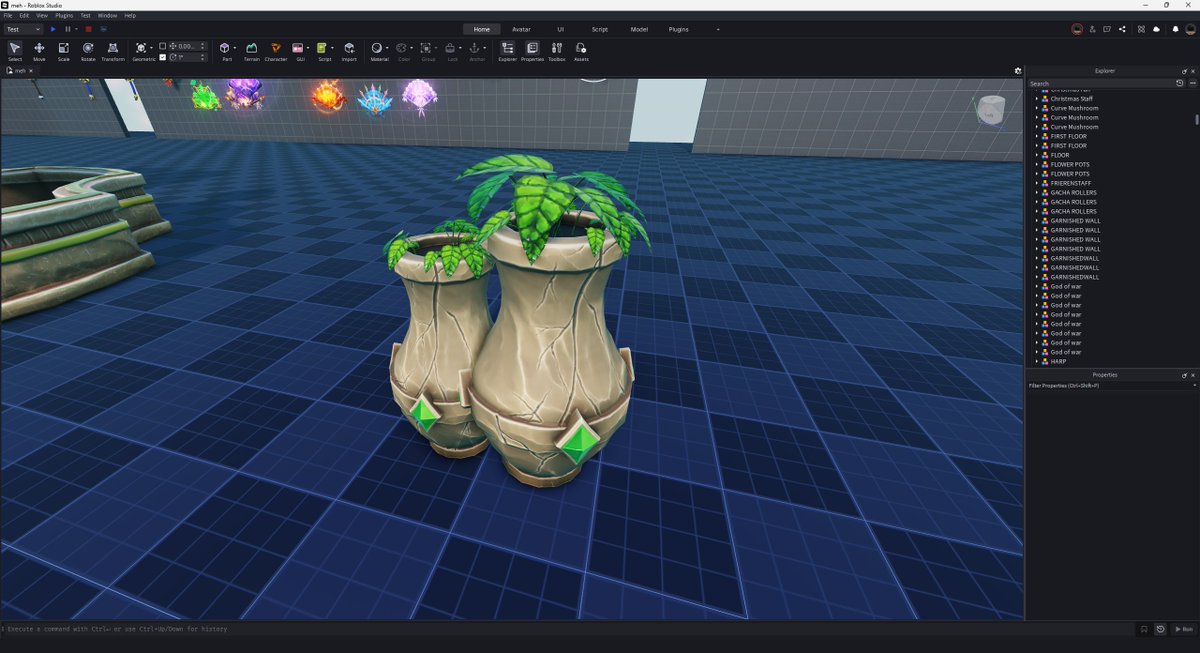Open the ribbon tabs overflow arrow

click(718, 29)
